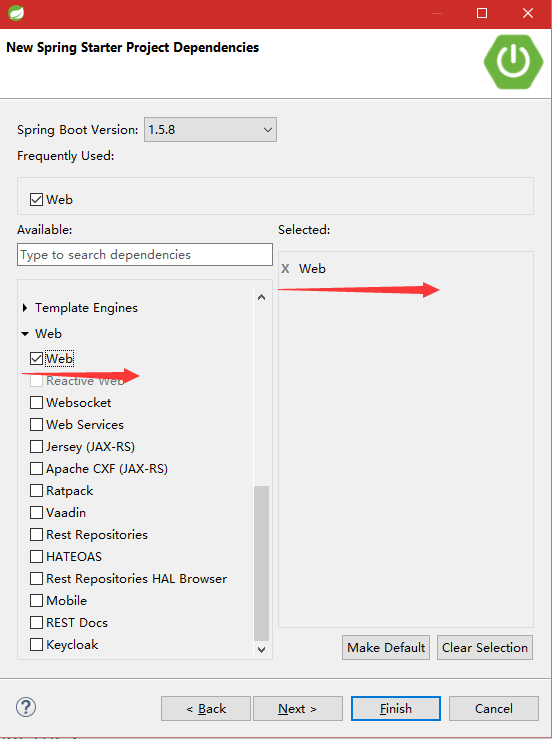Check the Keycloak dependency
Image resolution: width=552 pixels, height=739 pixels.
(36, 644)
